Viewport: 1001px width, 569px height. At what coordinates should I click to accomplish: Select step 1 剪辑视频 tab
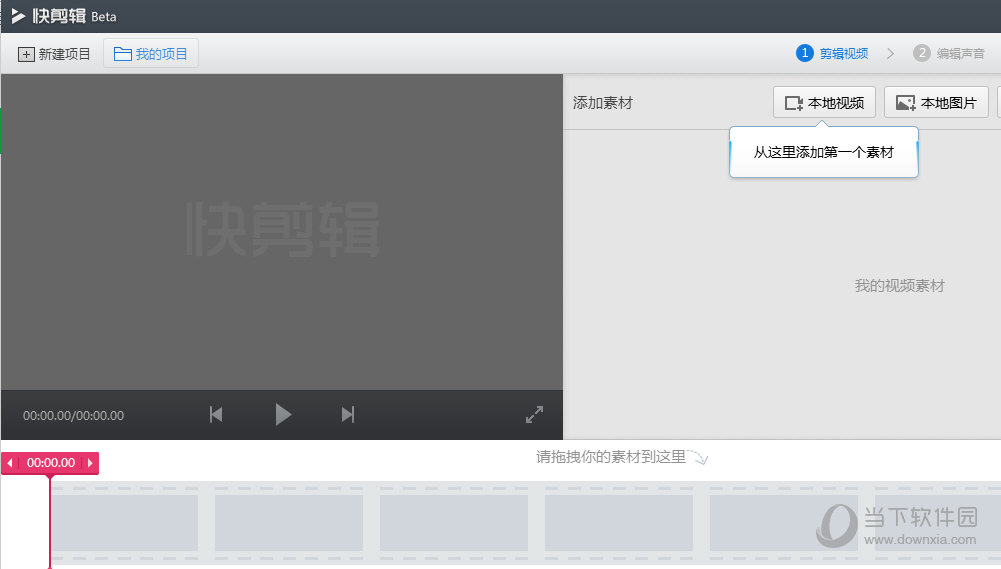832,54
